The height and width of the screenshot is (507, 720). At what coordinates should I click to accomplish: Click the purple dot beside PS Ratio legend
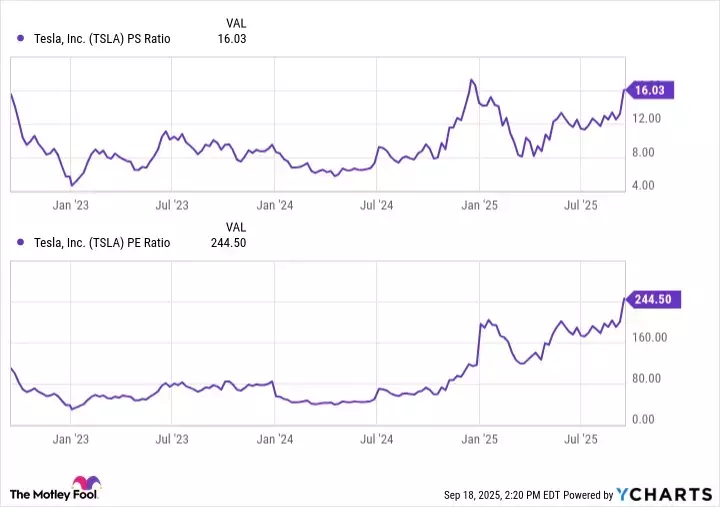tap(21, 39)
